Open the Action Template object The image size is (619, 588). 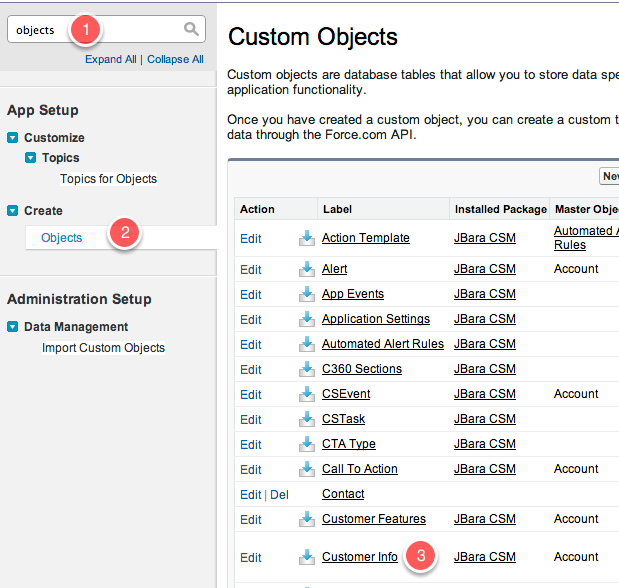[x=366, y=238]
